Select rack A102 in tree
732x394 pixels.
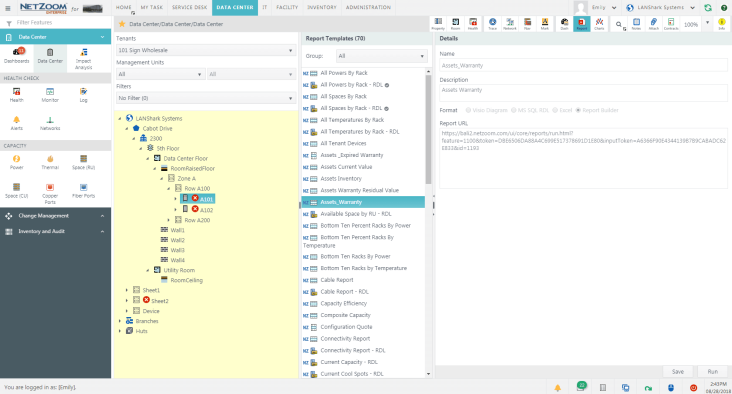[206, 210]
